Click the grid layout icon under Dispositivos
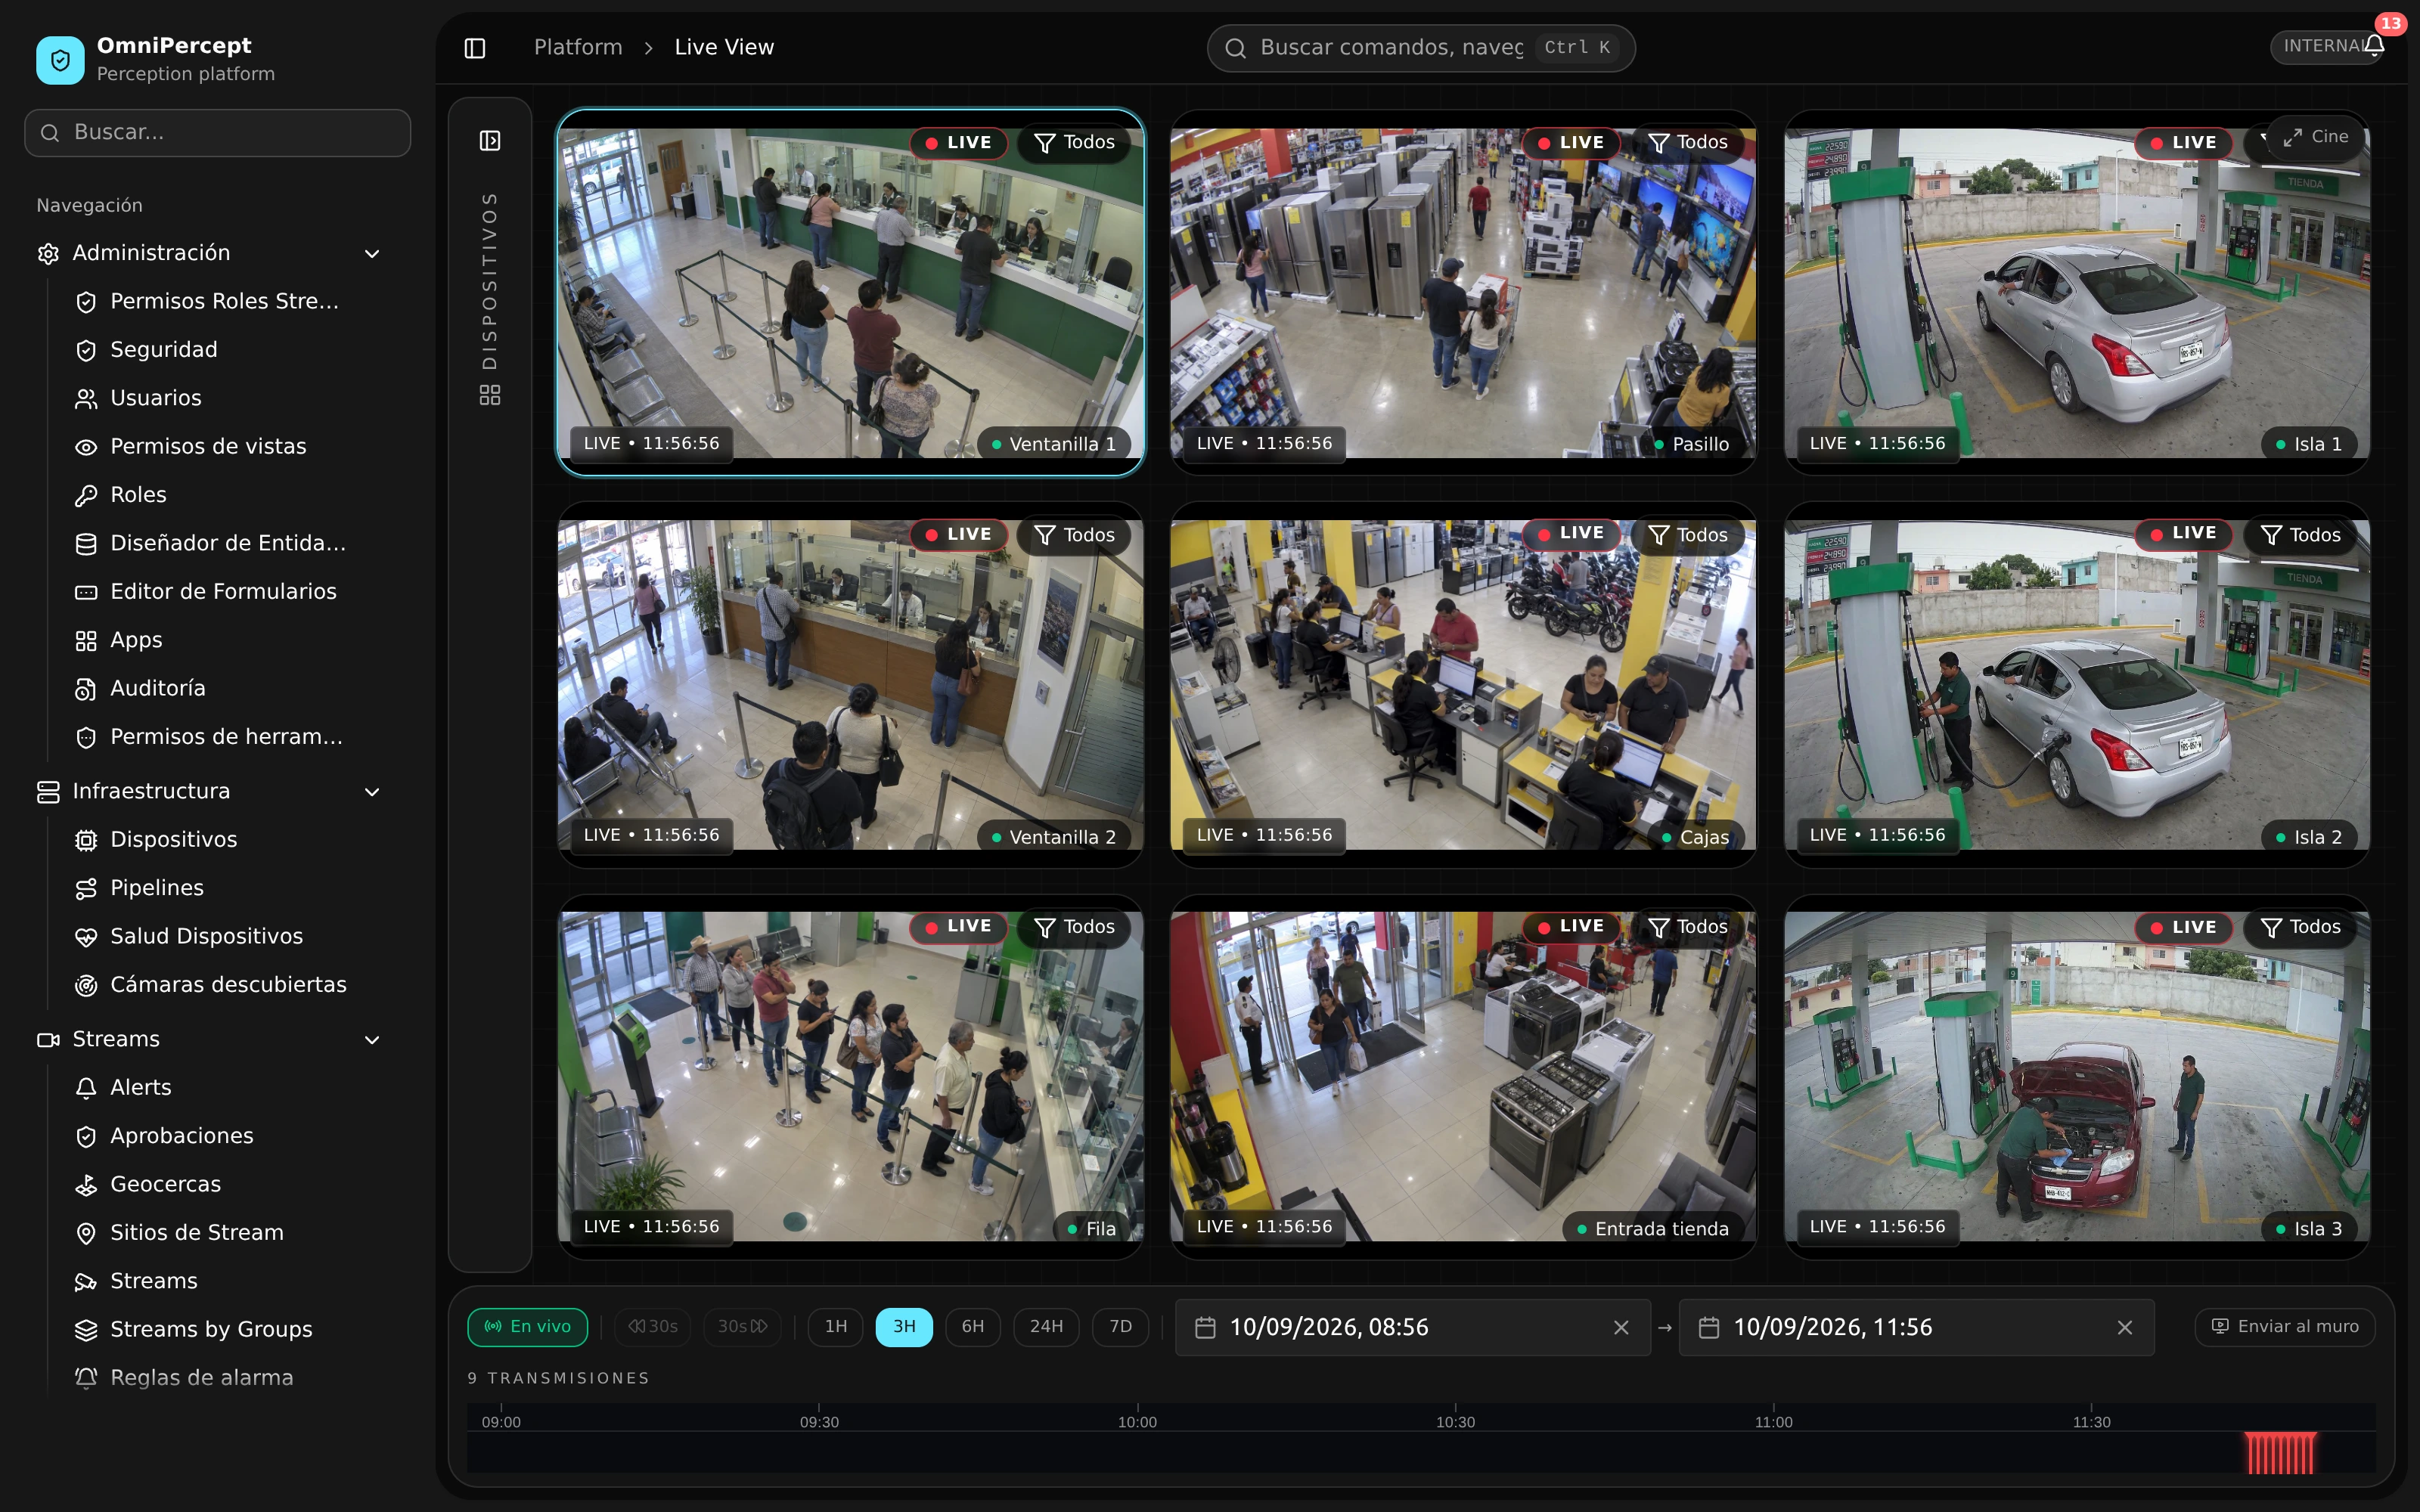 click(x=490, y=396)
